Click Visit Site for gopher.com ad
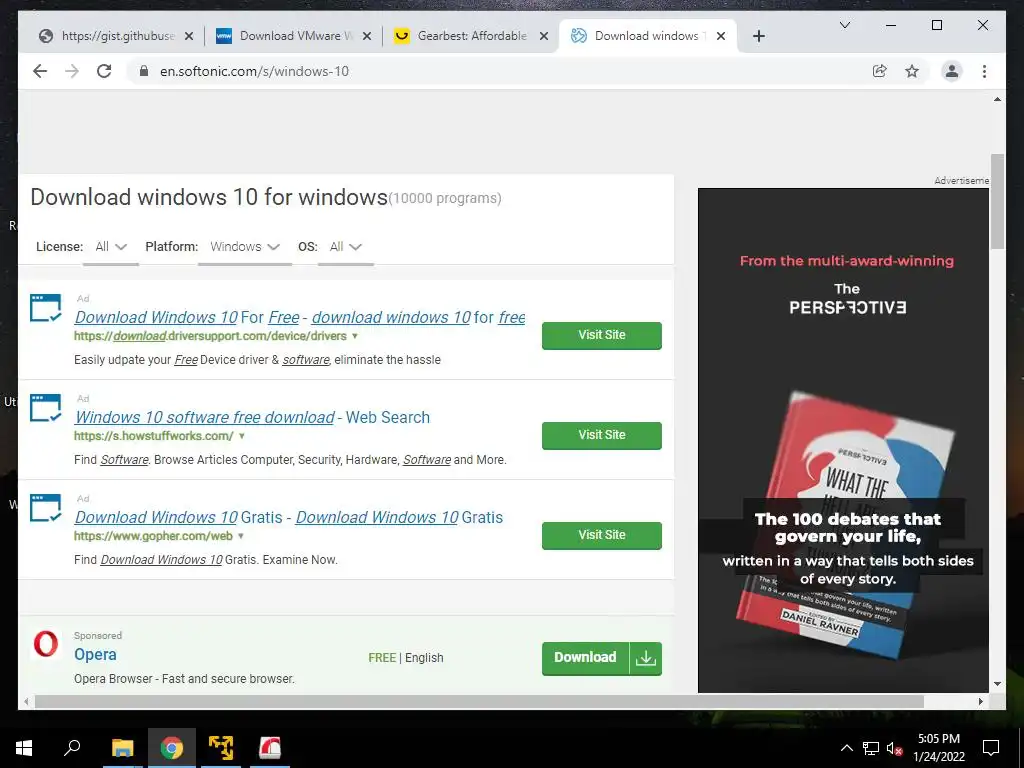Image resolution: width=1024 pixels, height=768 pixels. pyautogui.click(x=601, y=535)
